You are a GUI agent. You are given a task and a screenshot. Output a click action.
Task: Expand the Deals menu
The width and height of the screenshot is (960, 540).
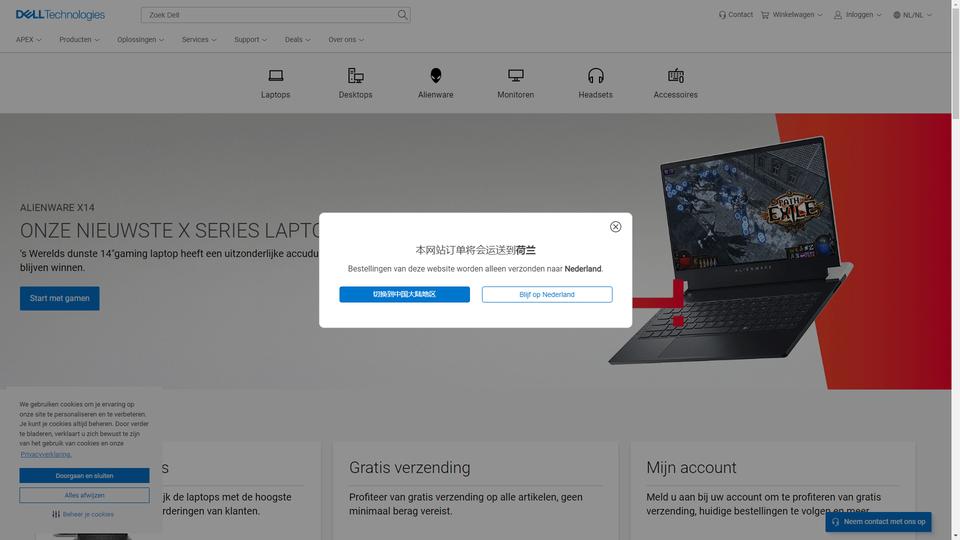pyautogui.click(x=298, y=40)
